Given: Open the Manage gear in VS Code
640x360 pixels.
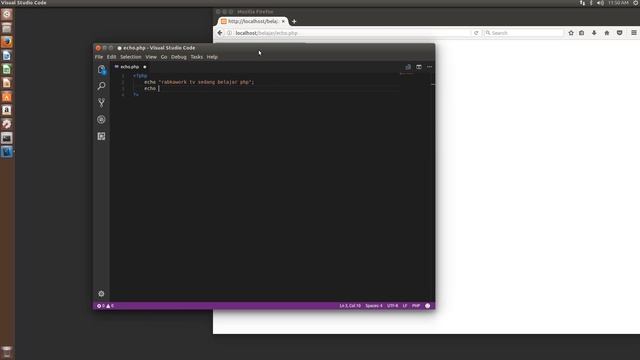Looking at the screenshot, I should (x=101, y=293).
